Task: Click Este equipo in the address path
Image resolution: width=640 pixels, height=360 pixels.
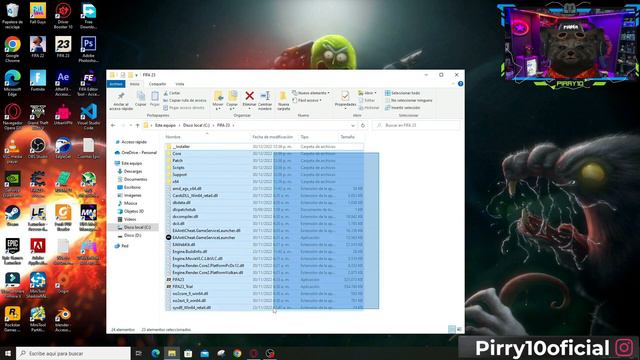Action: click(165, 125)
